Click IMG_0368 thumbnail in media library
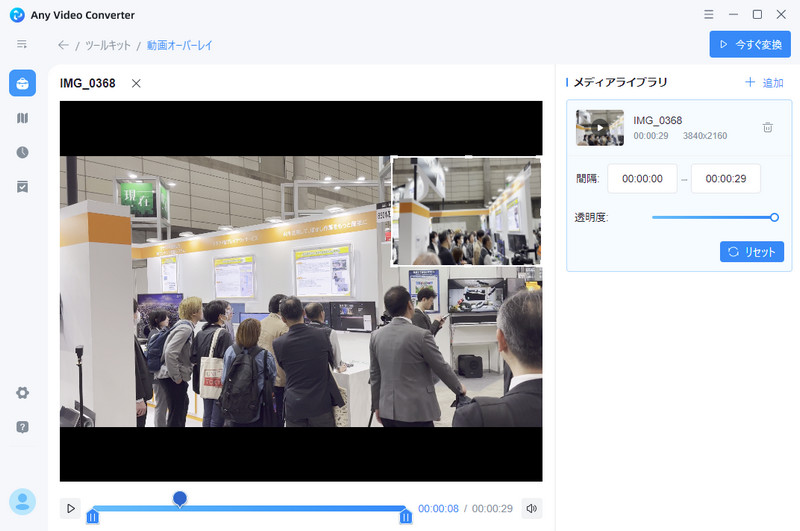Screen dimensions: 800x531 point(600,128)
